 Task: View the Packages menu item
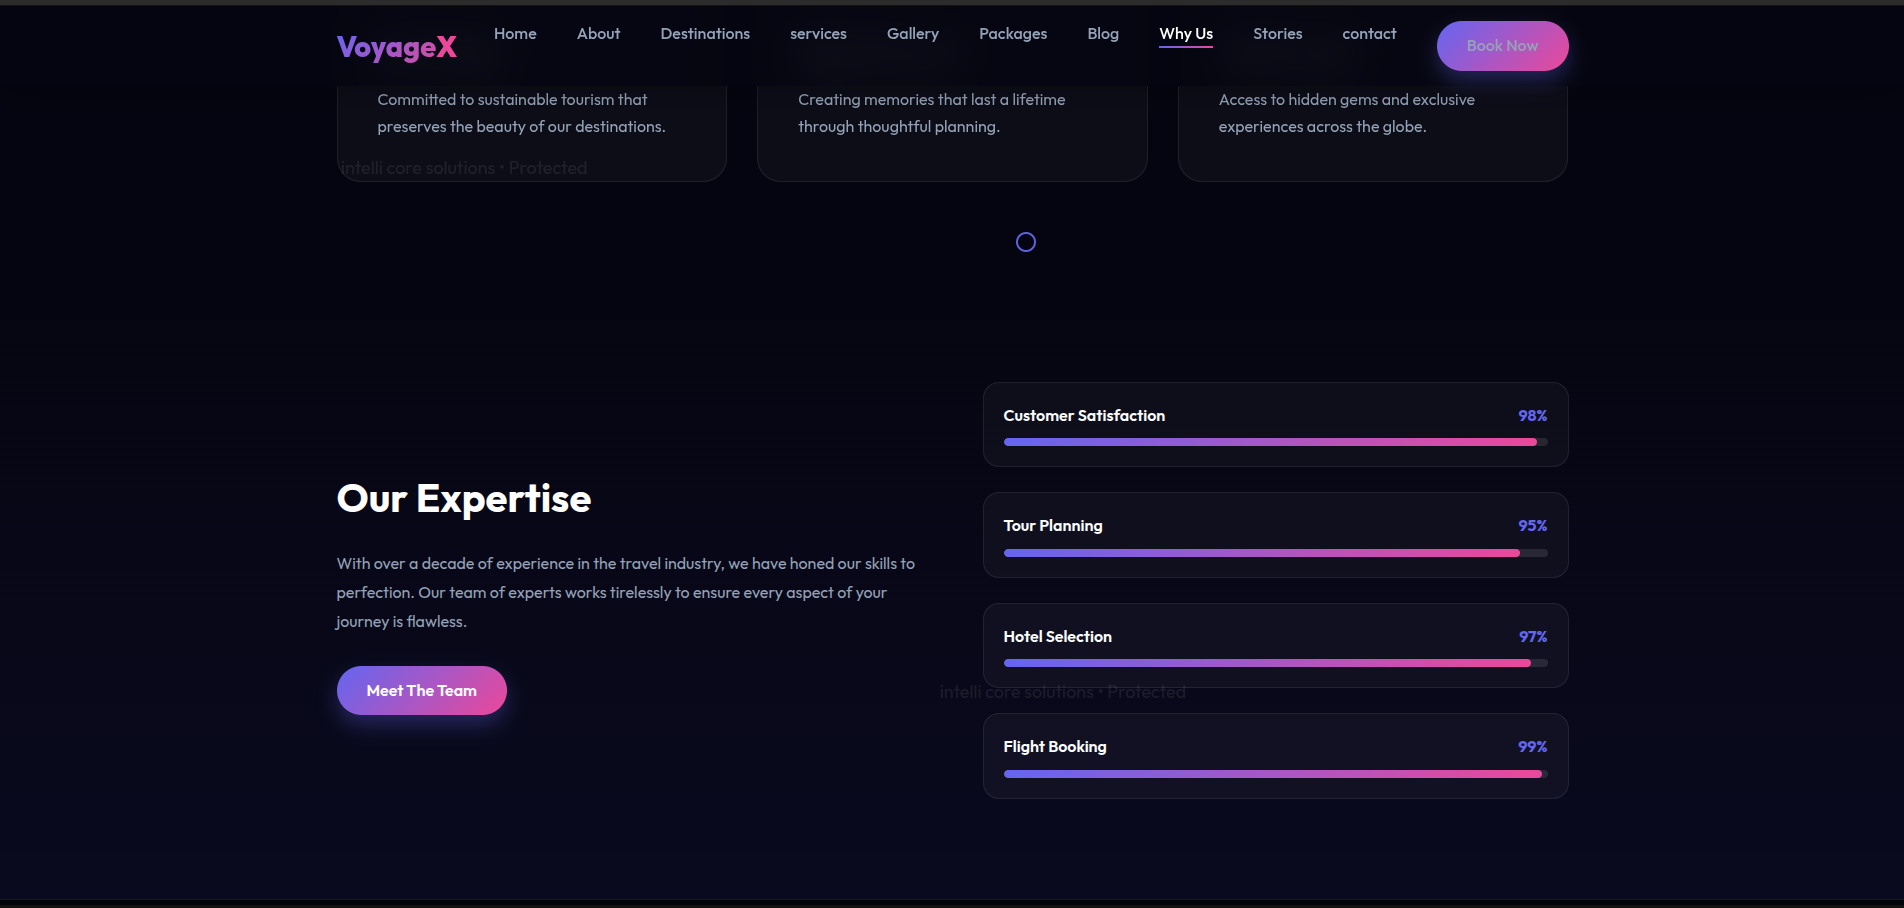[1013, 34]
